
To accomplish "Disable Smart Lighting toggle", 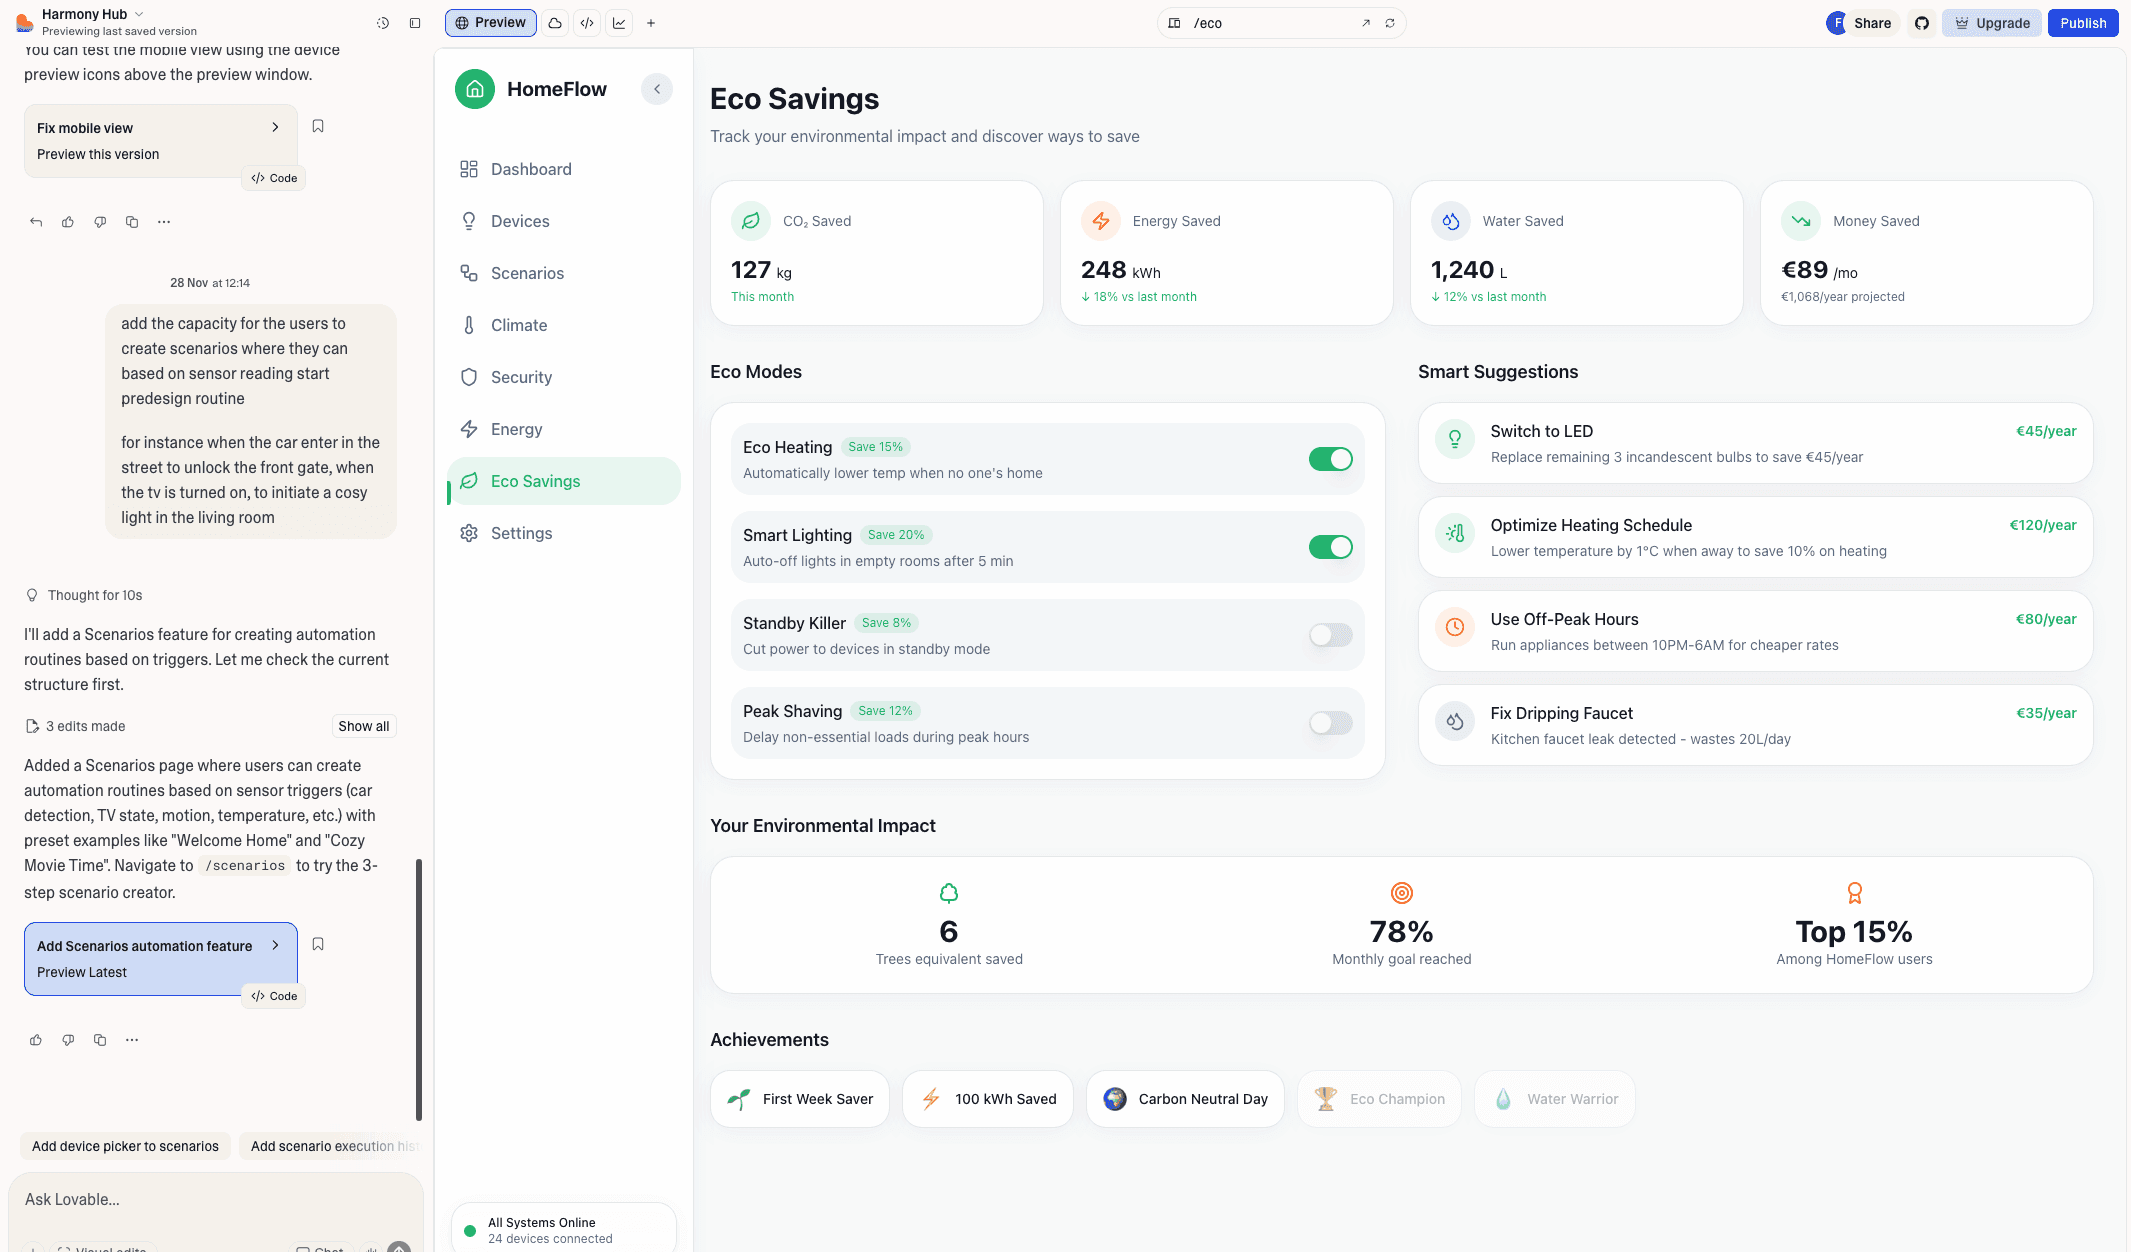I will [1330, 547].
